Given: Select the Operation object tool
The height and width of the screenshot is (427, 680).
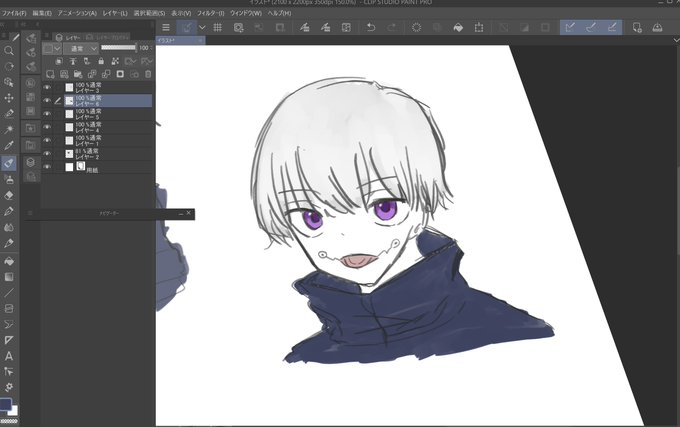Looking at the screenshot, I should (x=9, y=82).
